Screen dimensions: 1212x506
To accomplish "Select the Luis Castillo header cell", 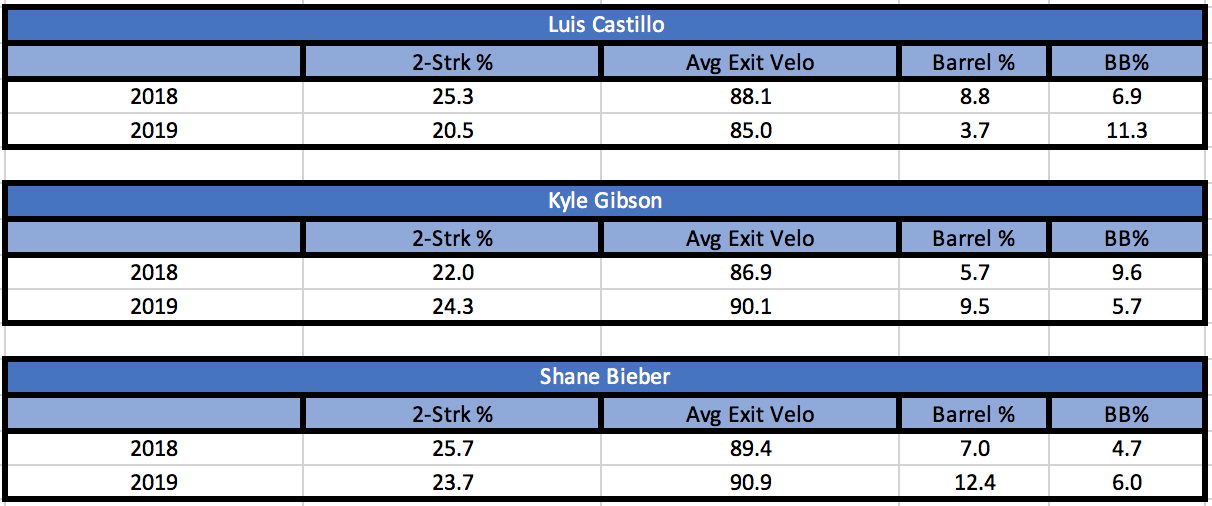I will pyautogui.click(x=605, y=26).
